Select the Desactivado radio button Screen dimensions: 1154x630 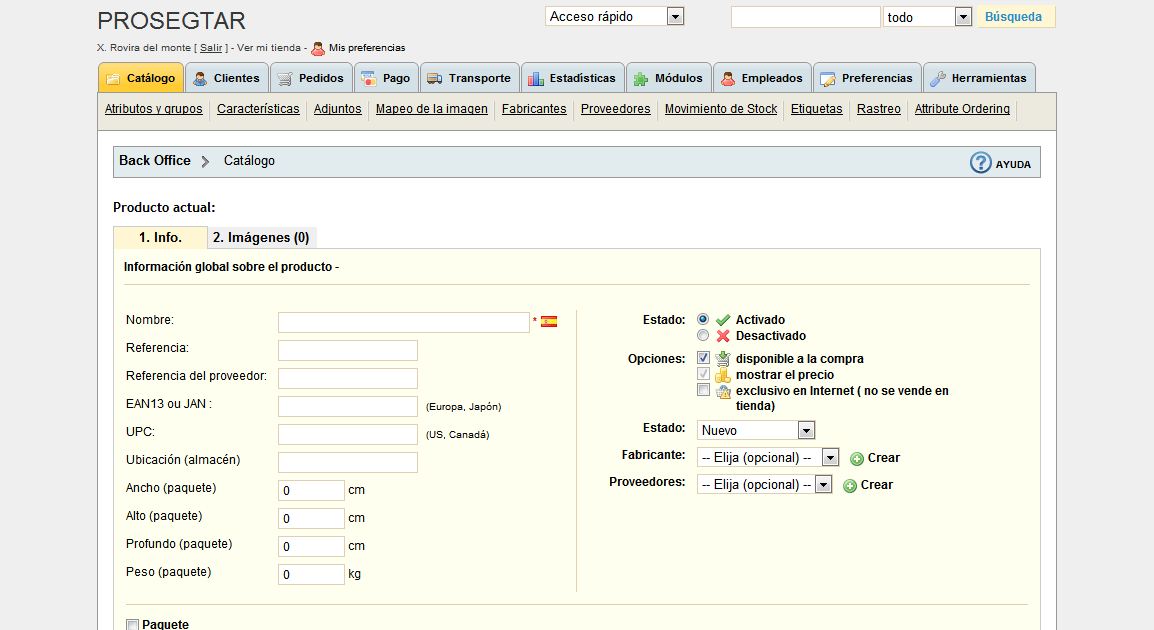703,336
